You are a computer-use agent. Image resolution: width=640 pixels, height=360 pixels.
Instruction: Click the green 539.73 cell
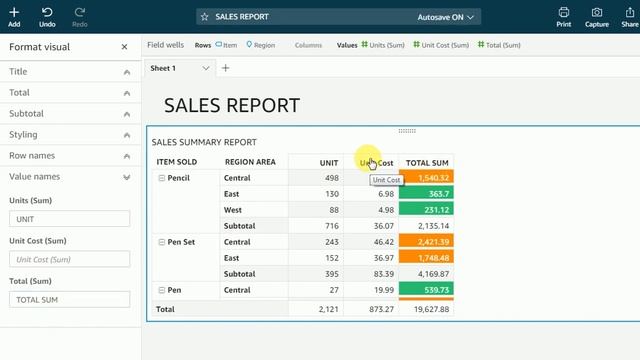426,289
